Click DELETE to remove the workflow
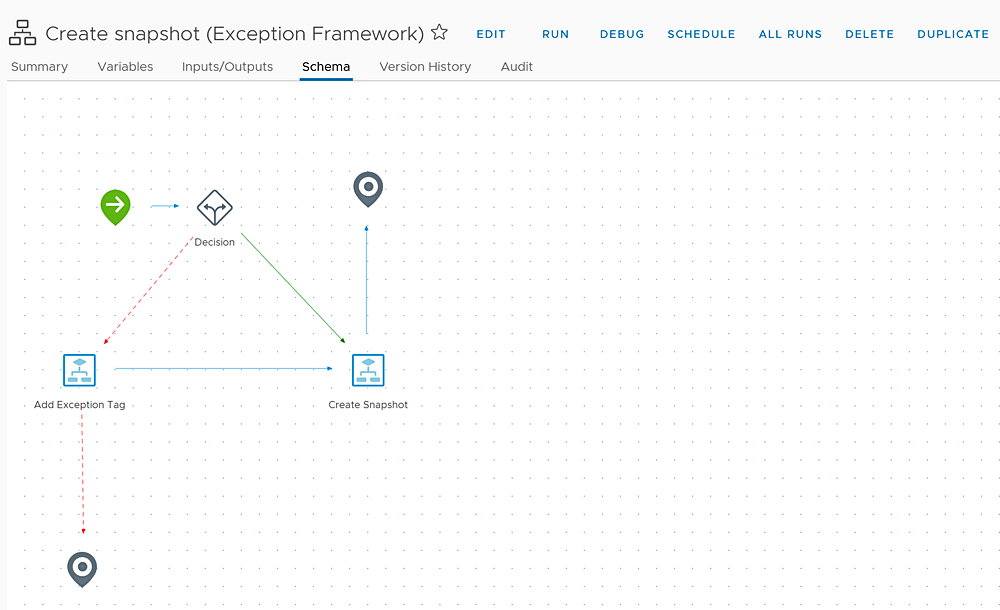 point(869,34)
